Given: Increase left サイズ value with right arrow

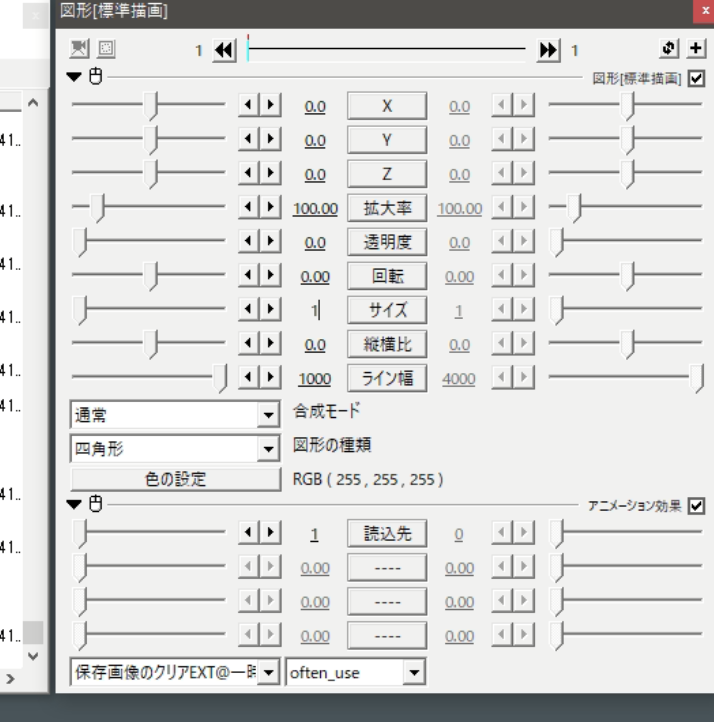Looking at the screenshot, I should pyautogui.click(x=271, y=309).
